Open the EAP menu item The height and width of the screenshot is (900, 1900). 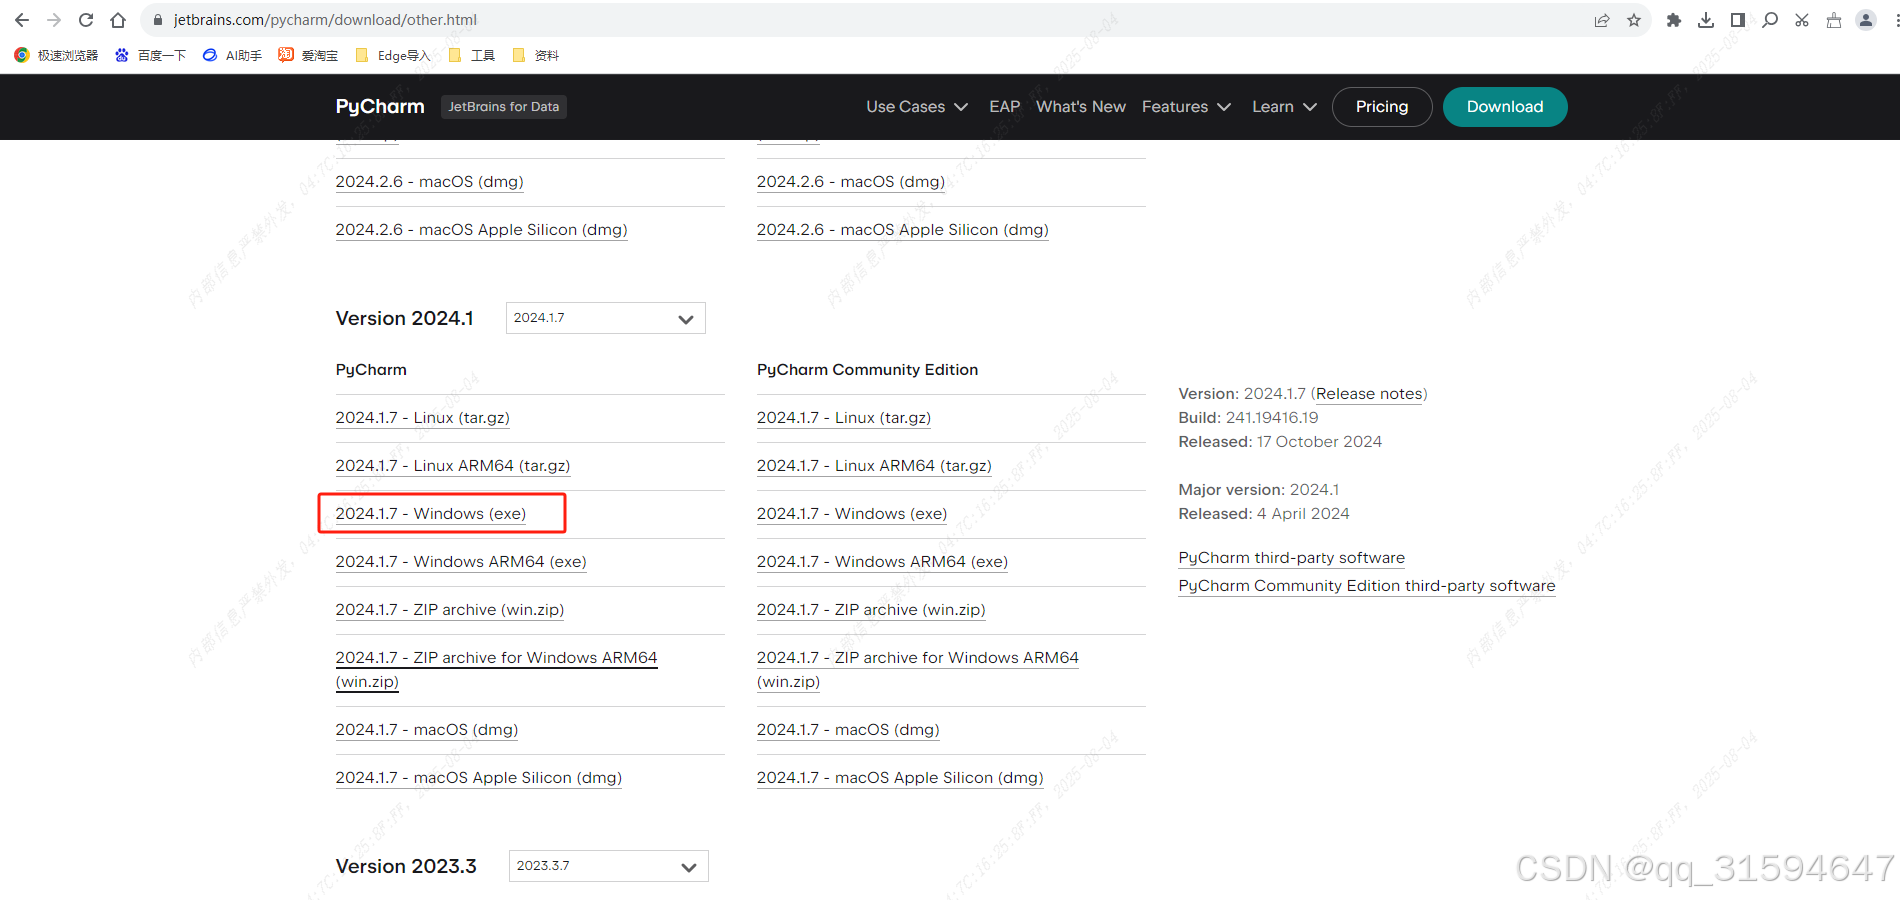click(x=1004, y=107)
